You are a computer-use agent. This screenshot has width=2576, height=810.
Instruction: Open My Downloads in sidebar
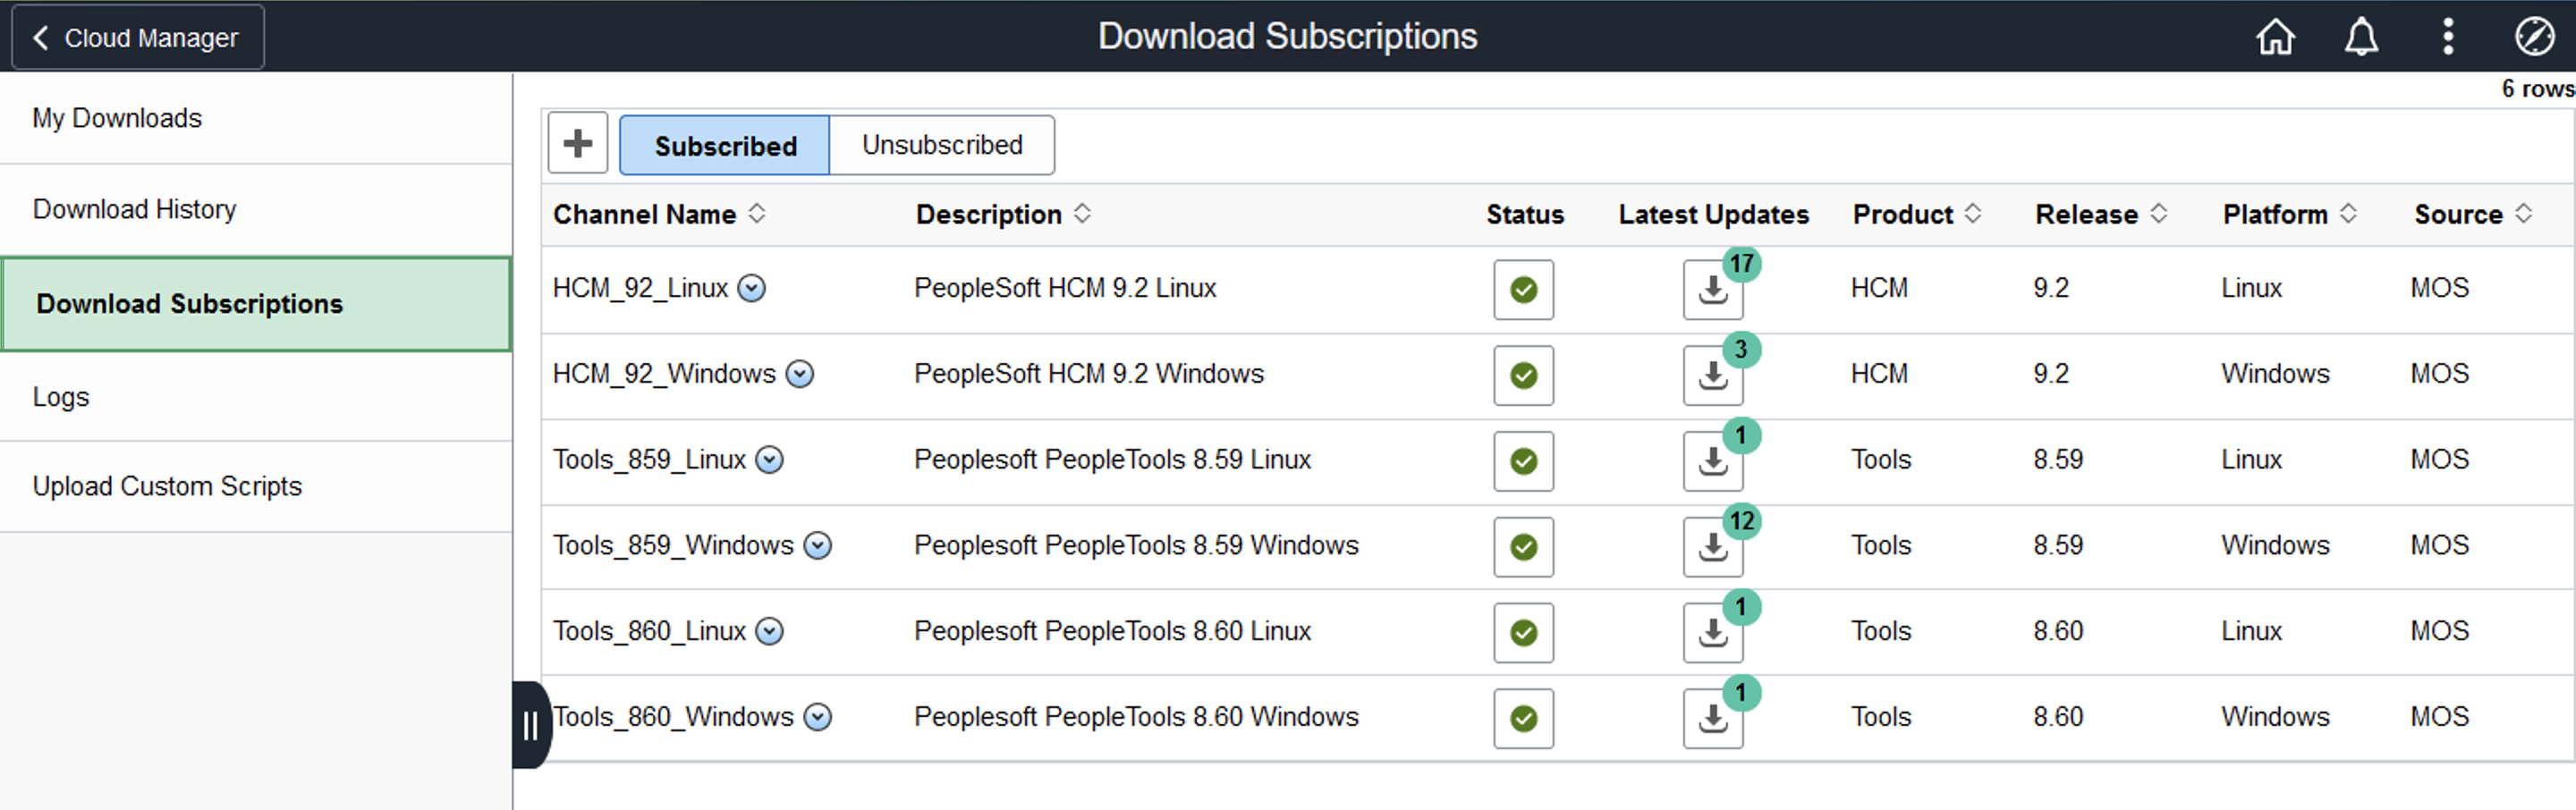(117, 118)
